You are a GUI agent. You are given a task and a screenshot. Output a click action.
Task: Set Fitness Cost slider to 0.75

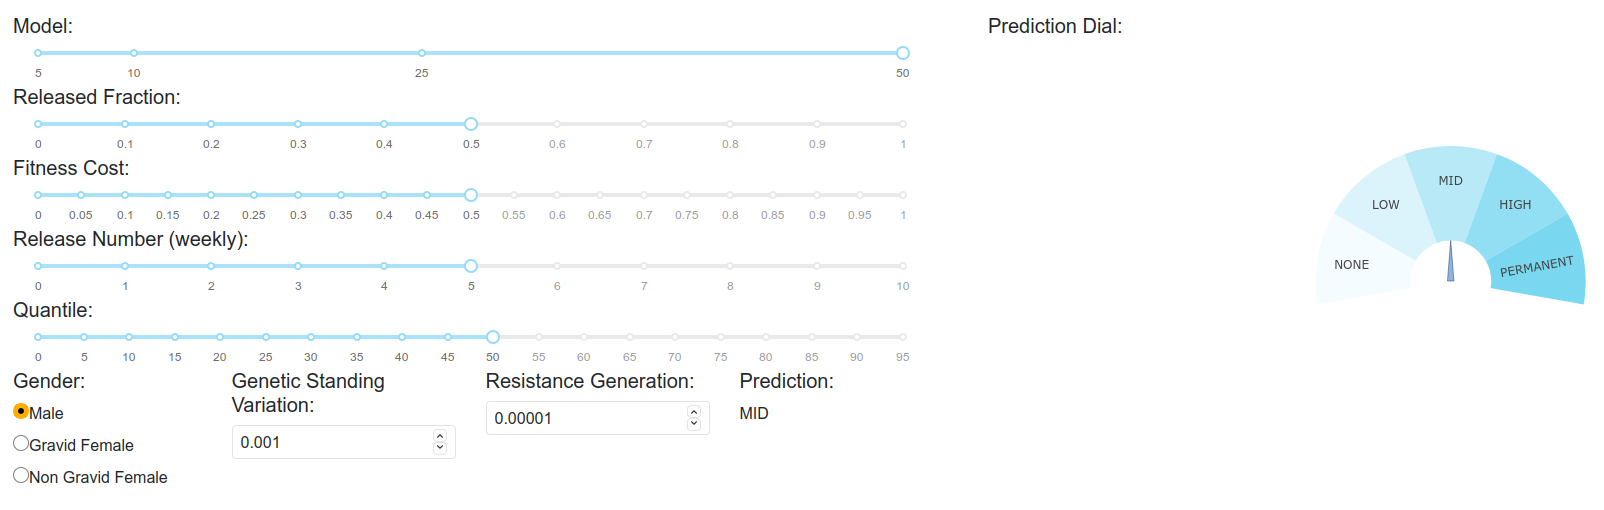pos(687,195)
